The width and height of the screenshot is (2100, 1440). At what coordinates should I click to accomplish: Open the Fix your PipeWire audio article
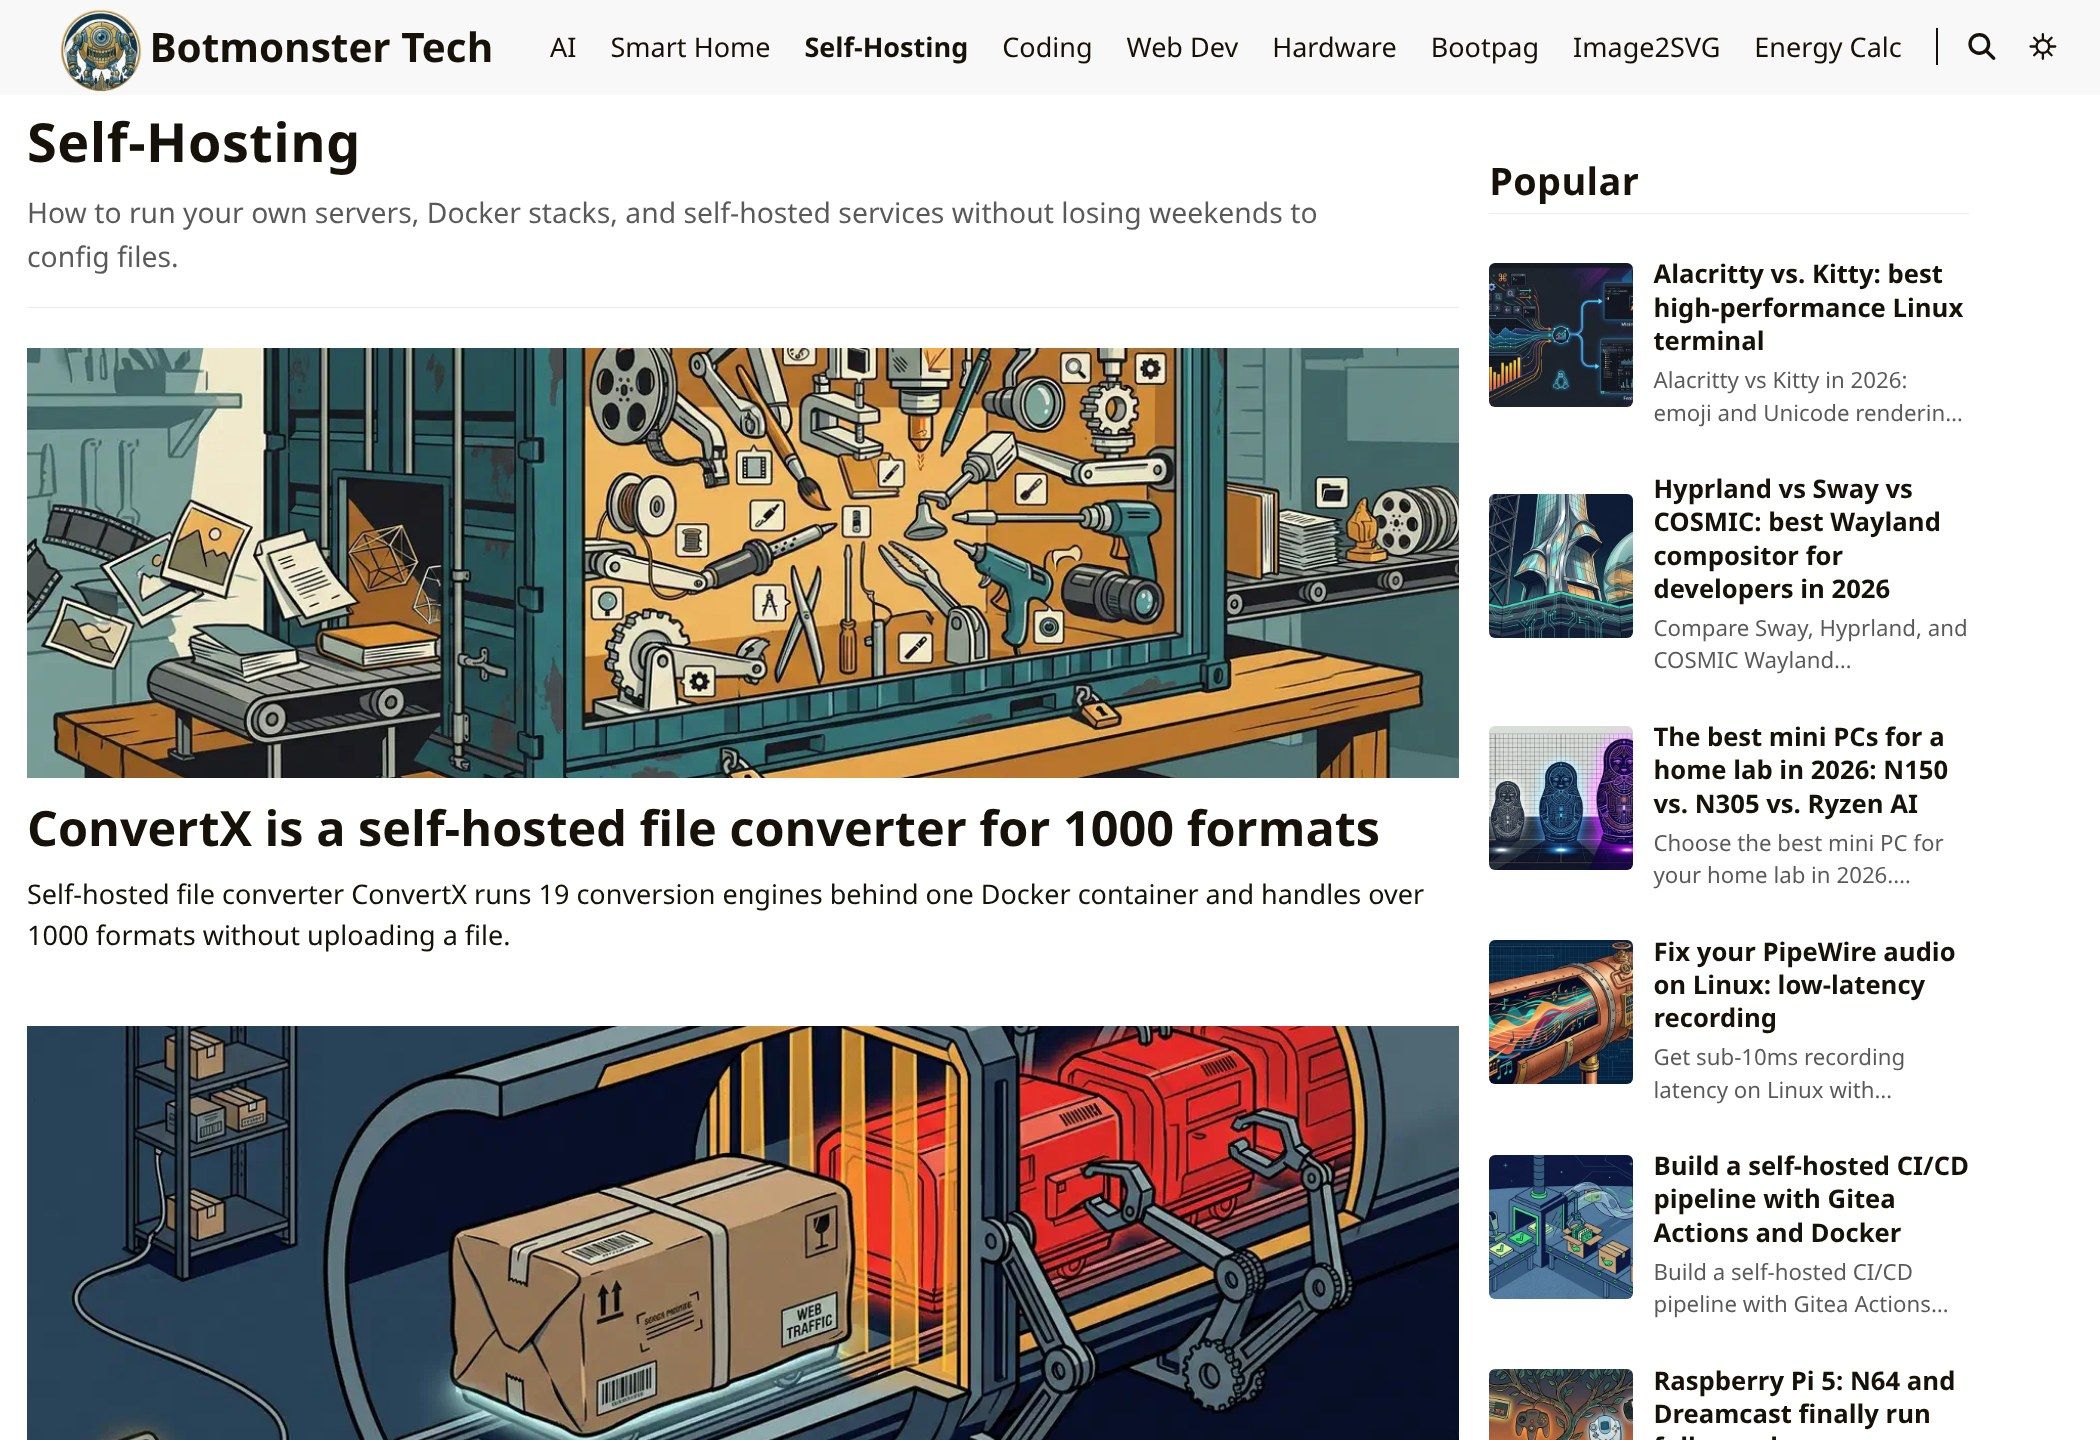point(1804,985)
